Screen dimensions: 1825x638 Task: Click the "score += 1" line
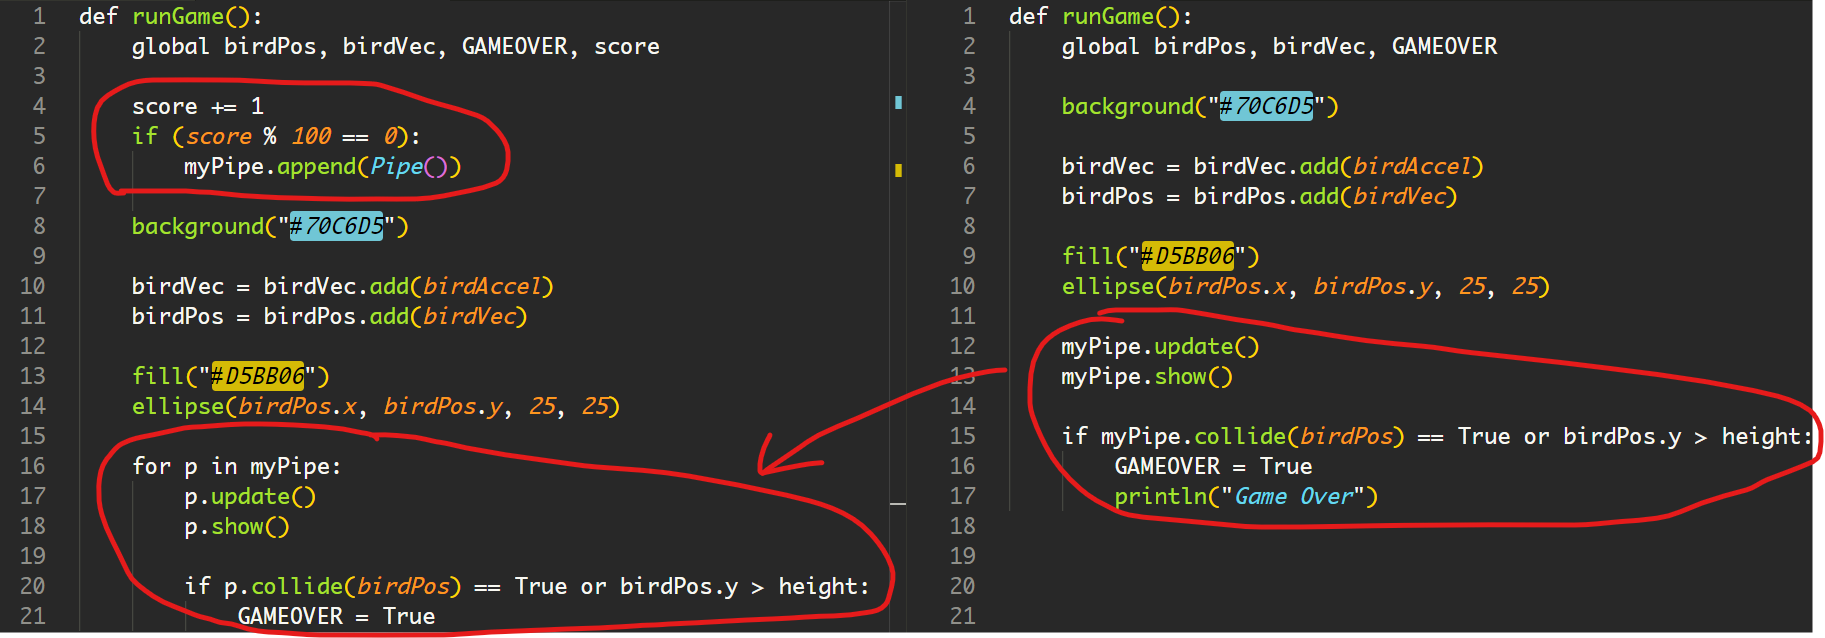click(x=197, y=106)
